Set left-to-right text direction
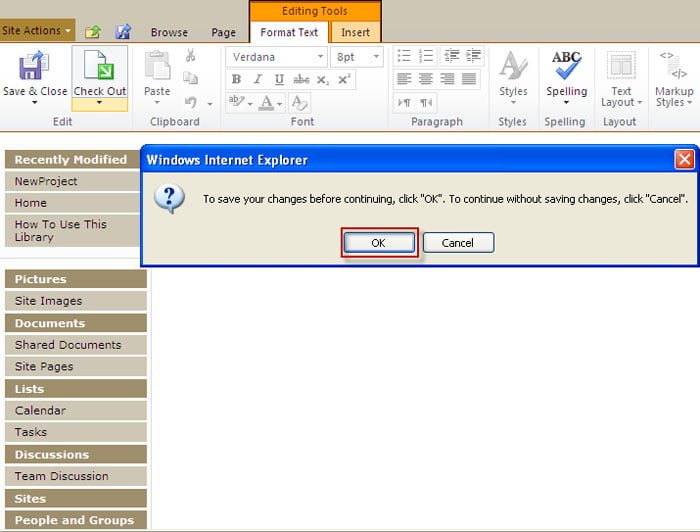Image resolution: width=700 pixels, height=532 pixels. (404, 103)
